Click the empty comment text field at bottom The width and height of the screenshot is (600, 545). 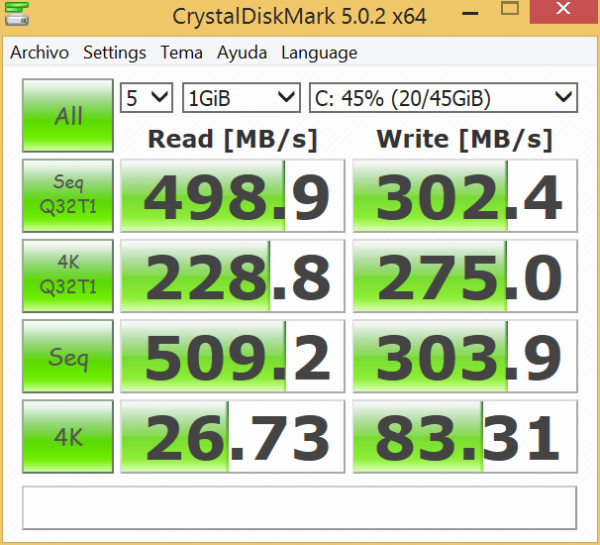(x=299, y=507)
